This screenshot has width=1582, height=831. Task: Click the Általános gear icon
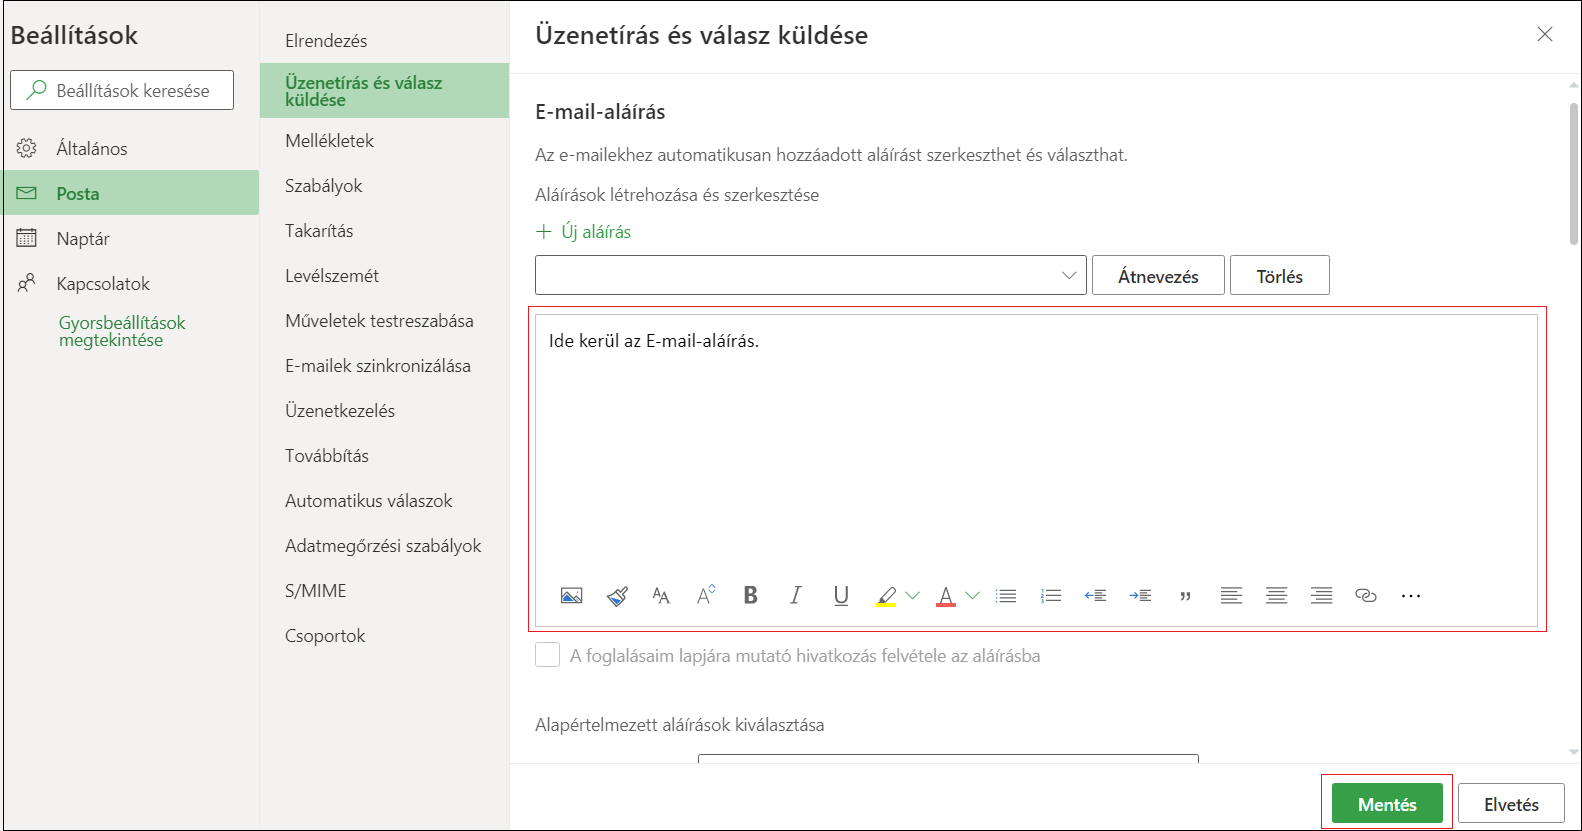point(27,148)
